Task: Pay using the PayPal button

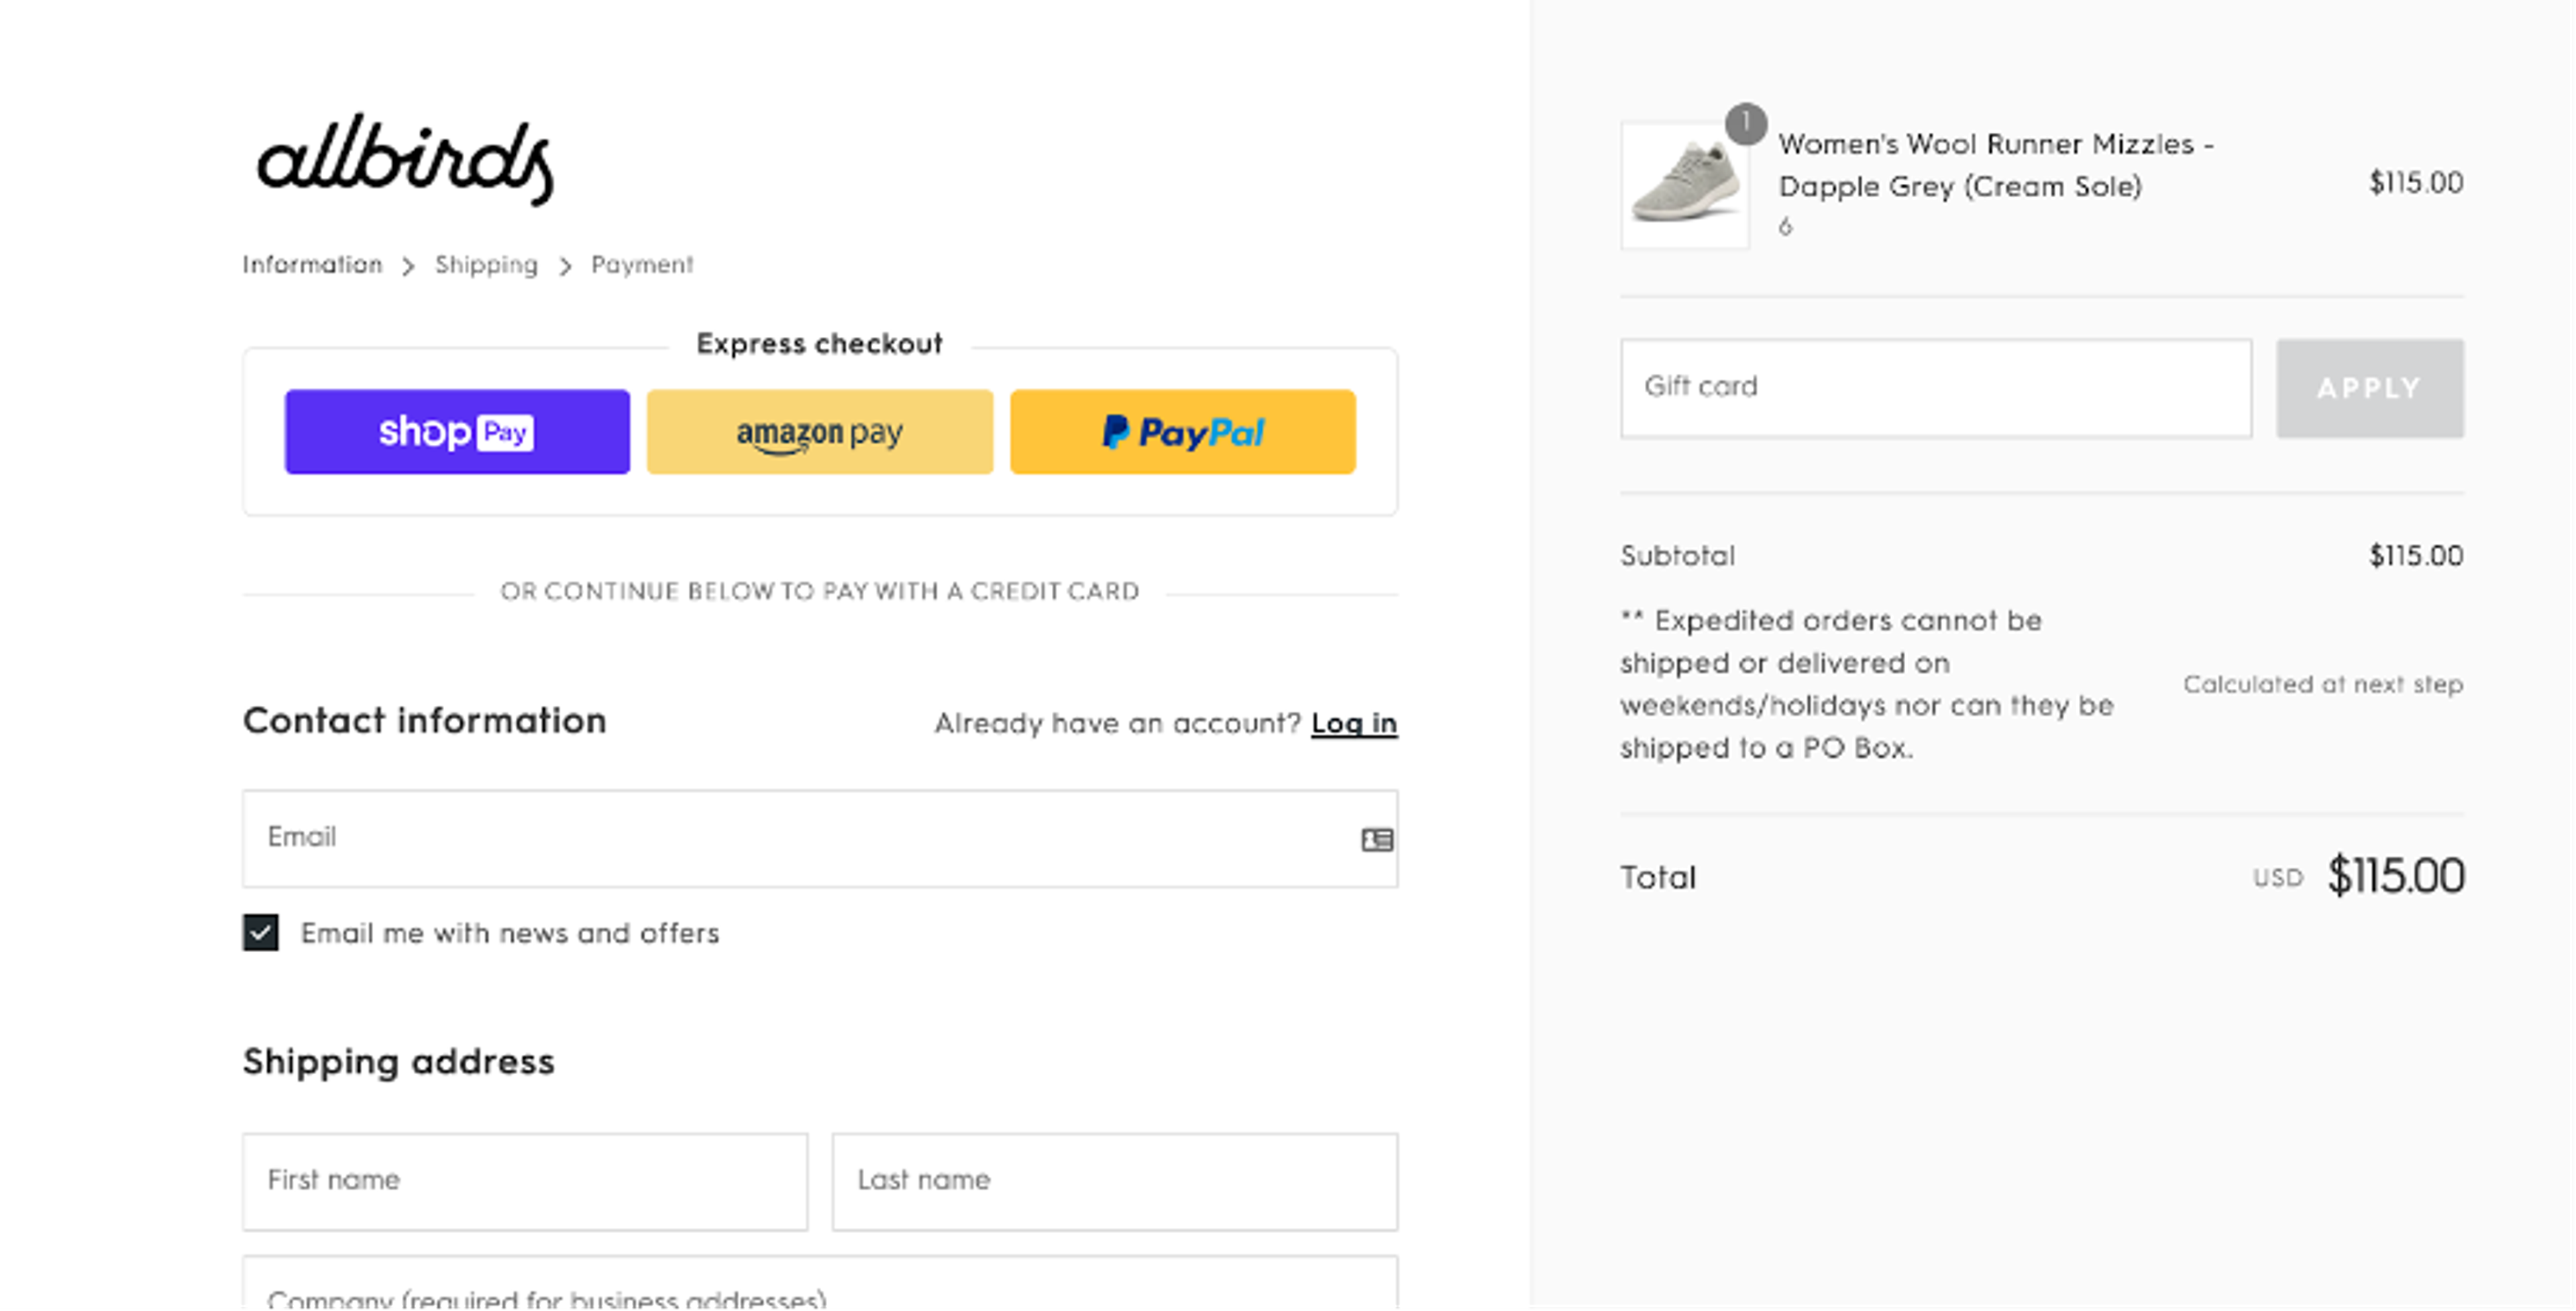Action: (1182, 431)
